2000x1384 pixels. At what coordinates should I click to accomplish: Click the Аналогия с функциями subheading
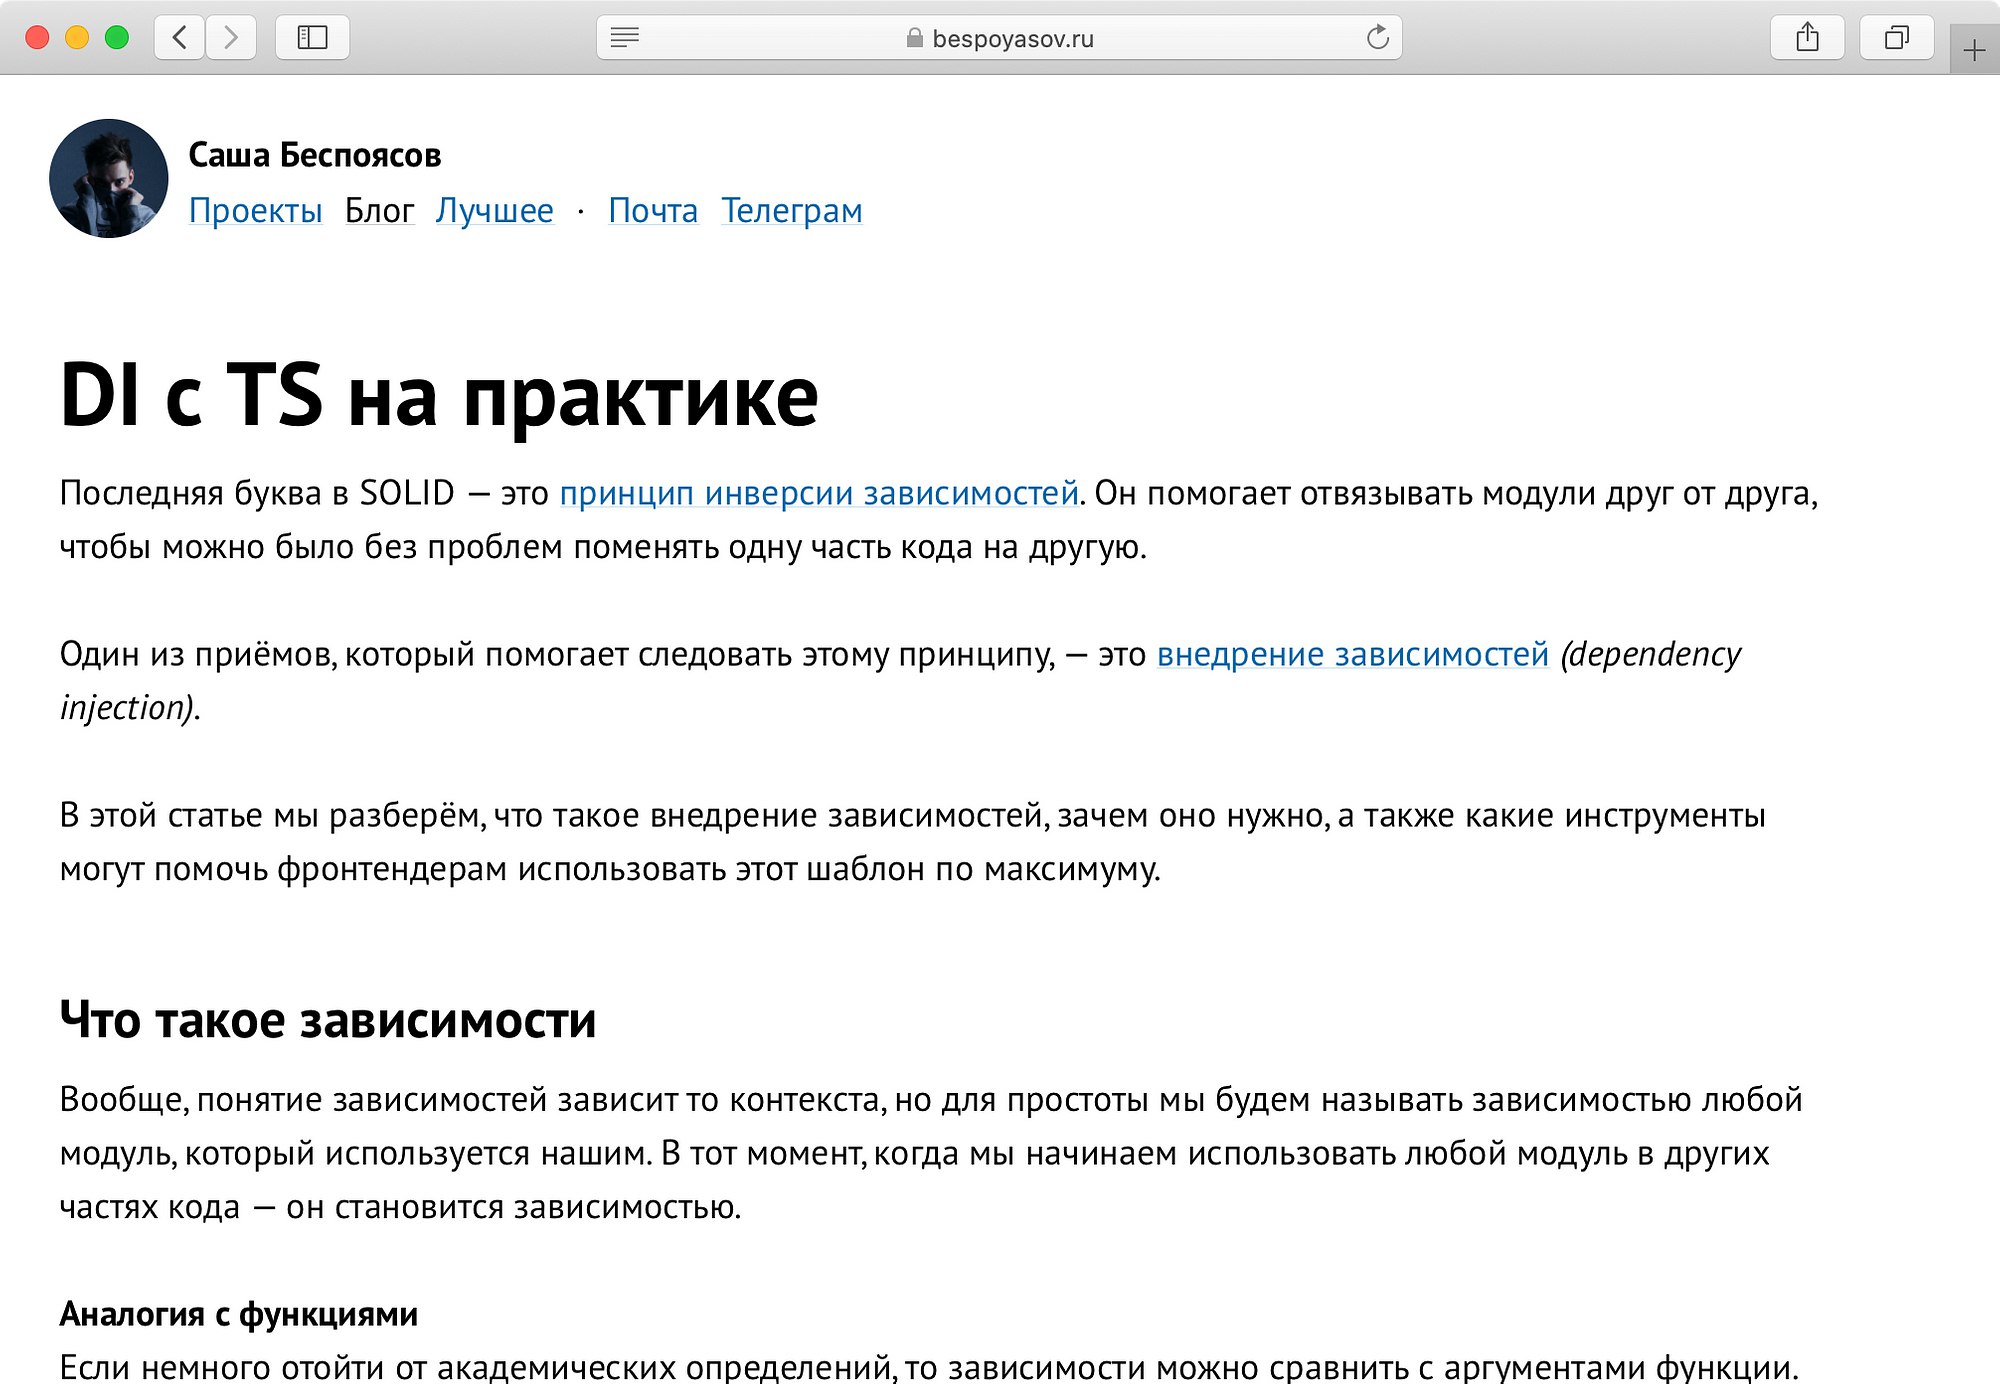click(238, 1314)
